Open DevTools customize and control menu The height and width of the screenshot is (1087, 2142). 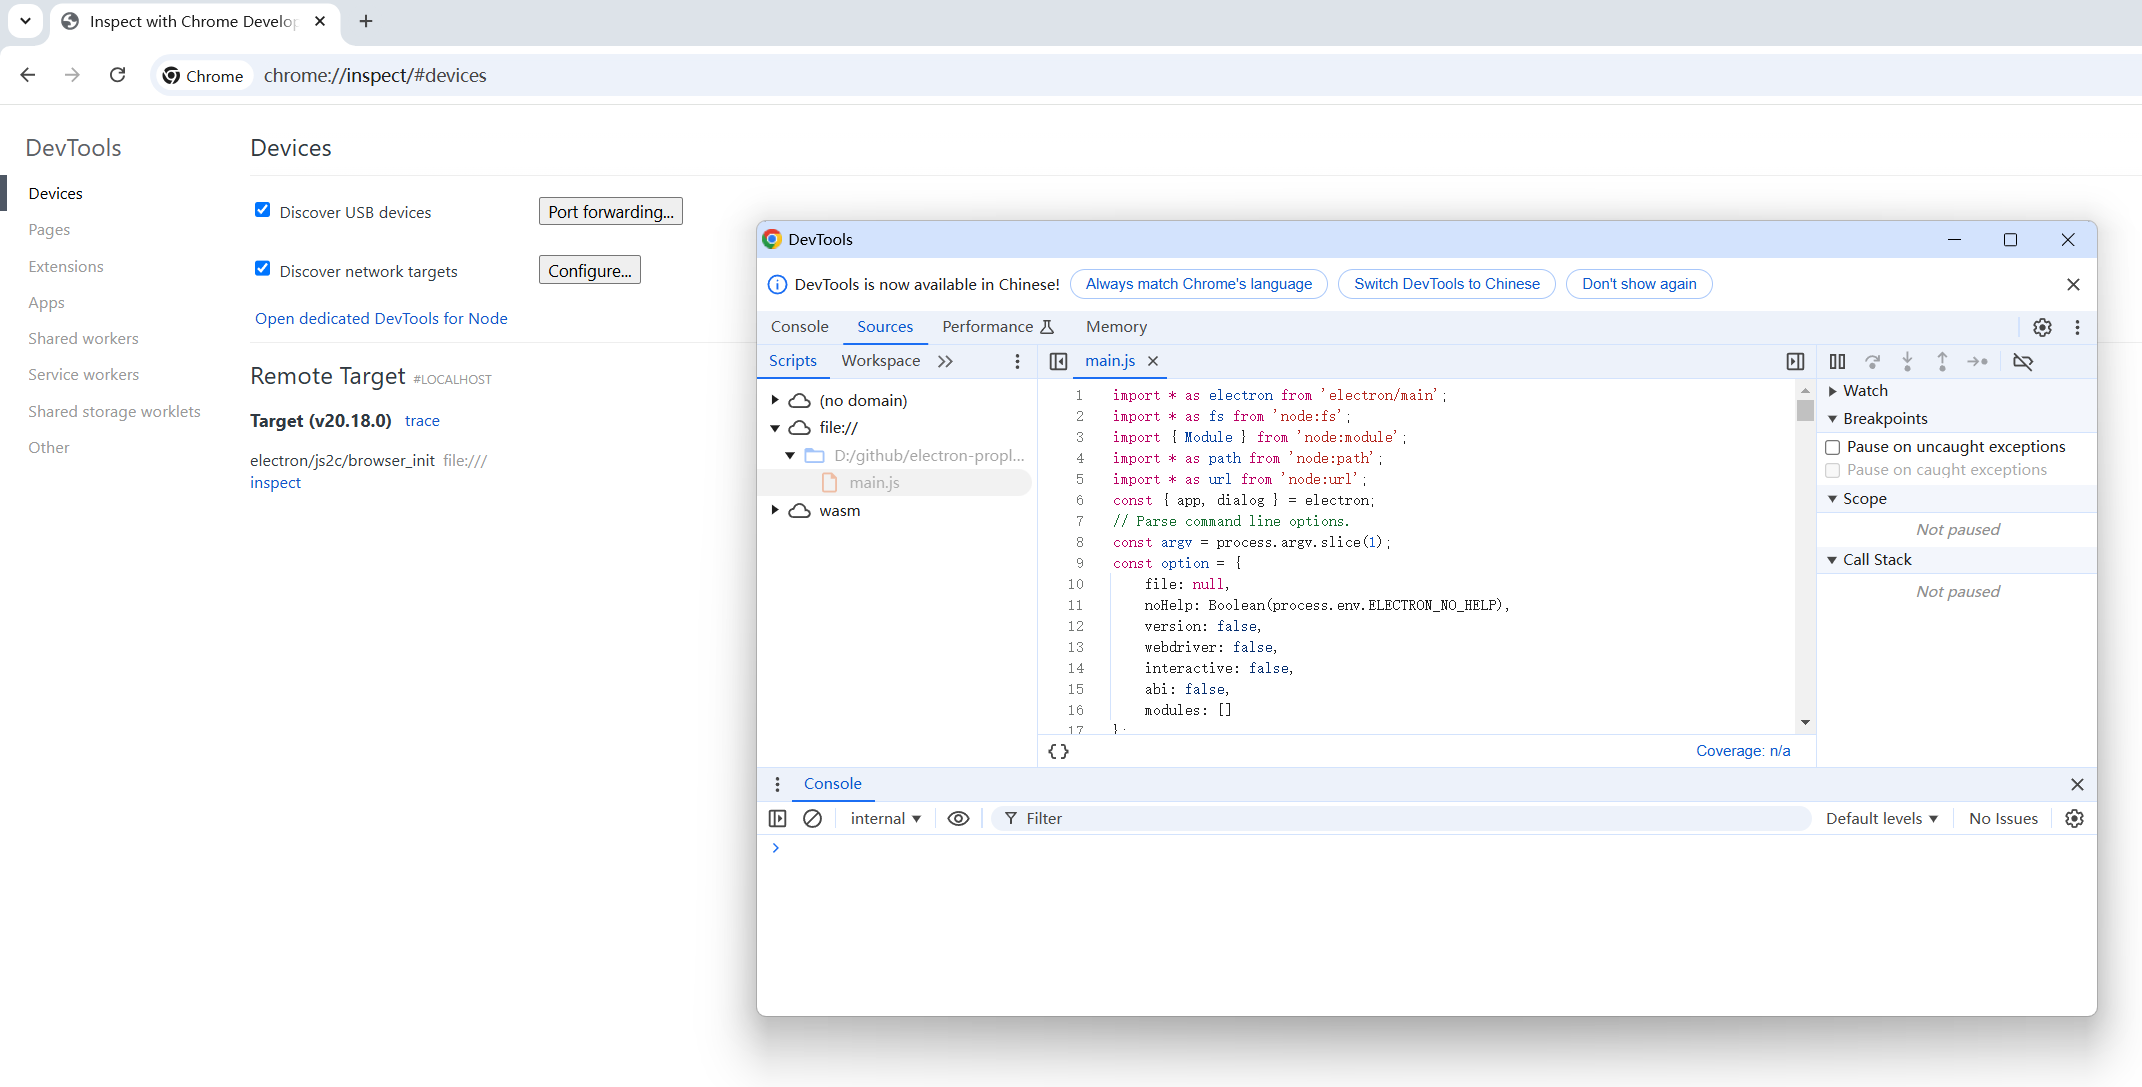point(2077,327)
